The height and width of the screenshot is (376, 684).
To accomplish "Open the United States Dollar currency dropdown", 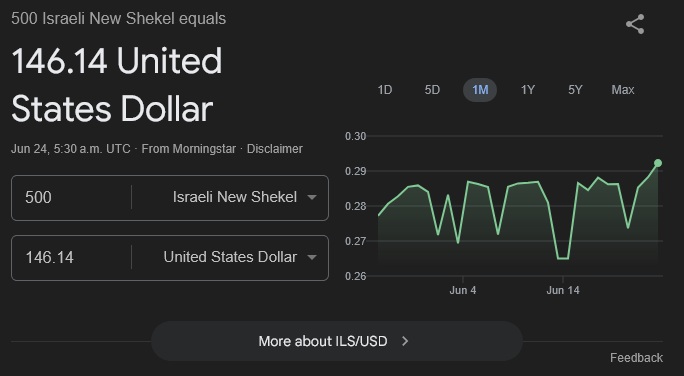I will [x=230, y=258].
